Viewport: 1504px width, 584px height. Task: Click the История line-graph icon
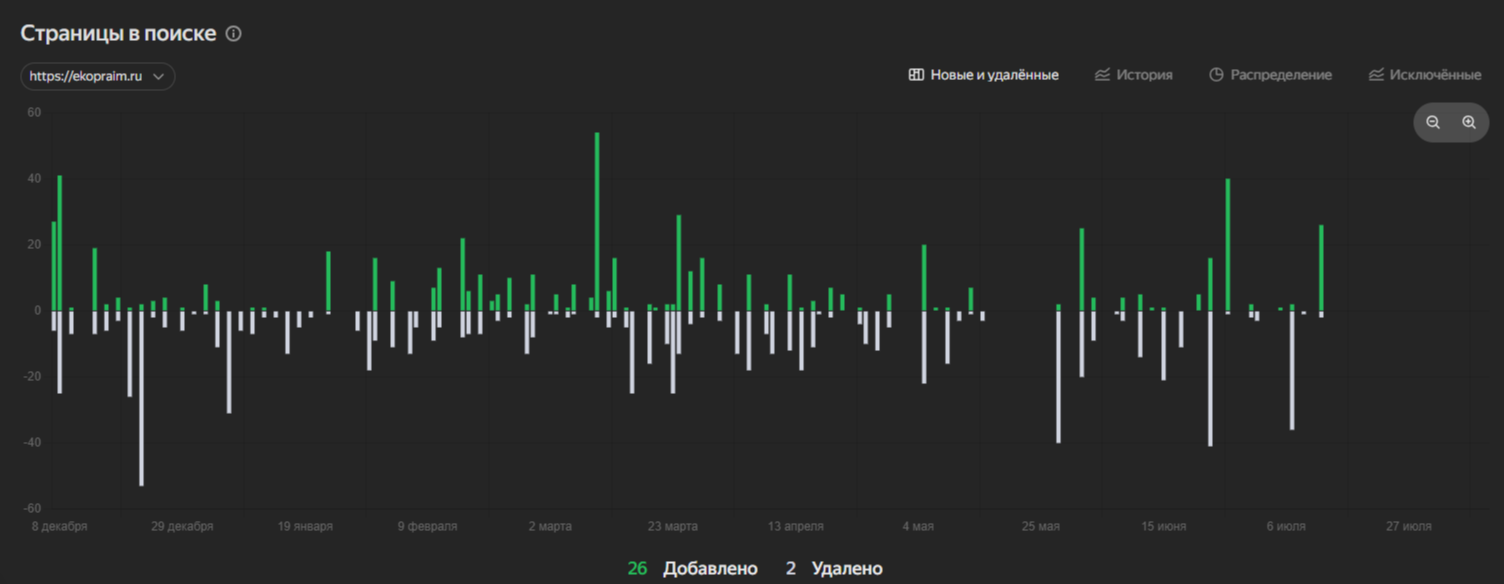1102,75
